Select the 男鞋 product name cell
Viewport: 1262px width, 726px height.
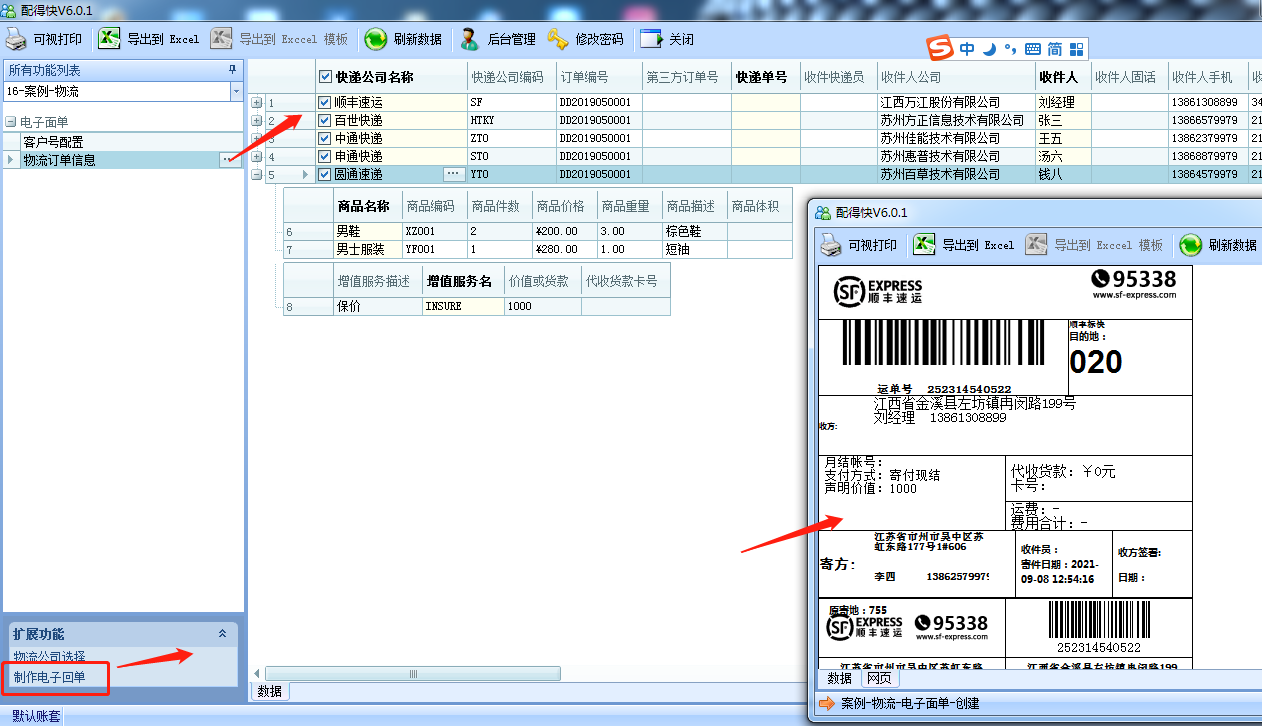tap(366, 231)
